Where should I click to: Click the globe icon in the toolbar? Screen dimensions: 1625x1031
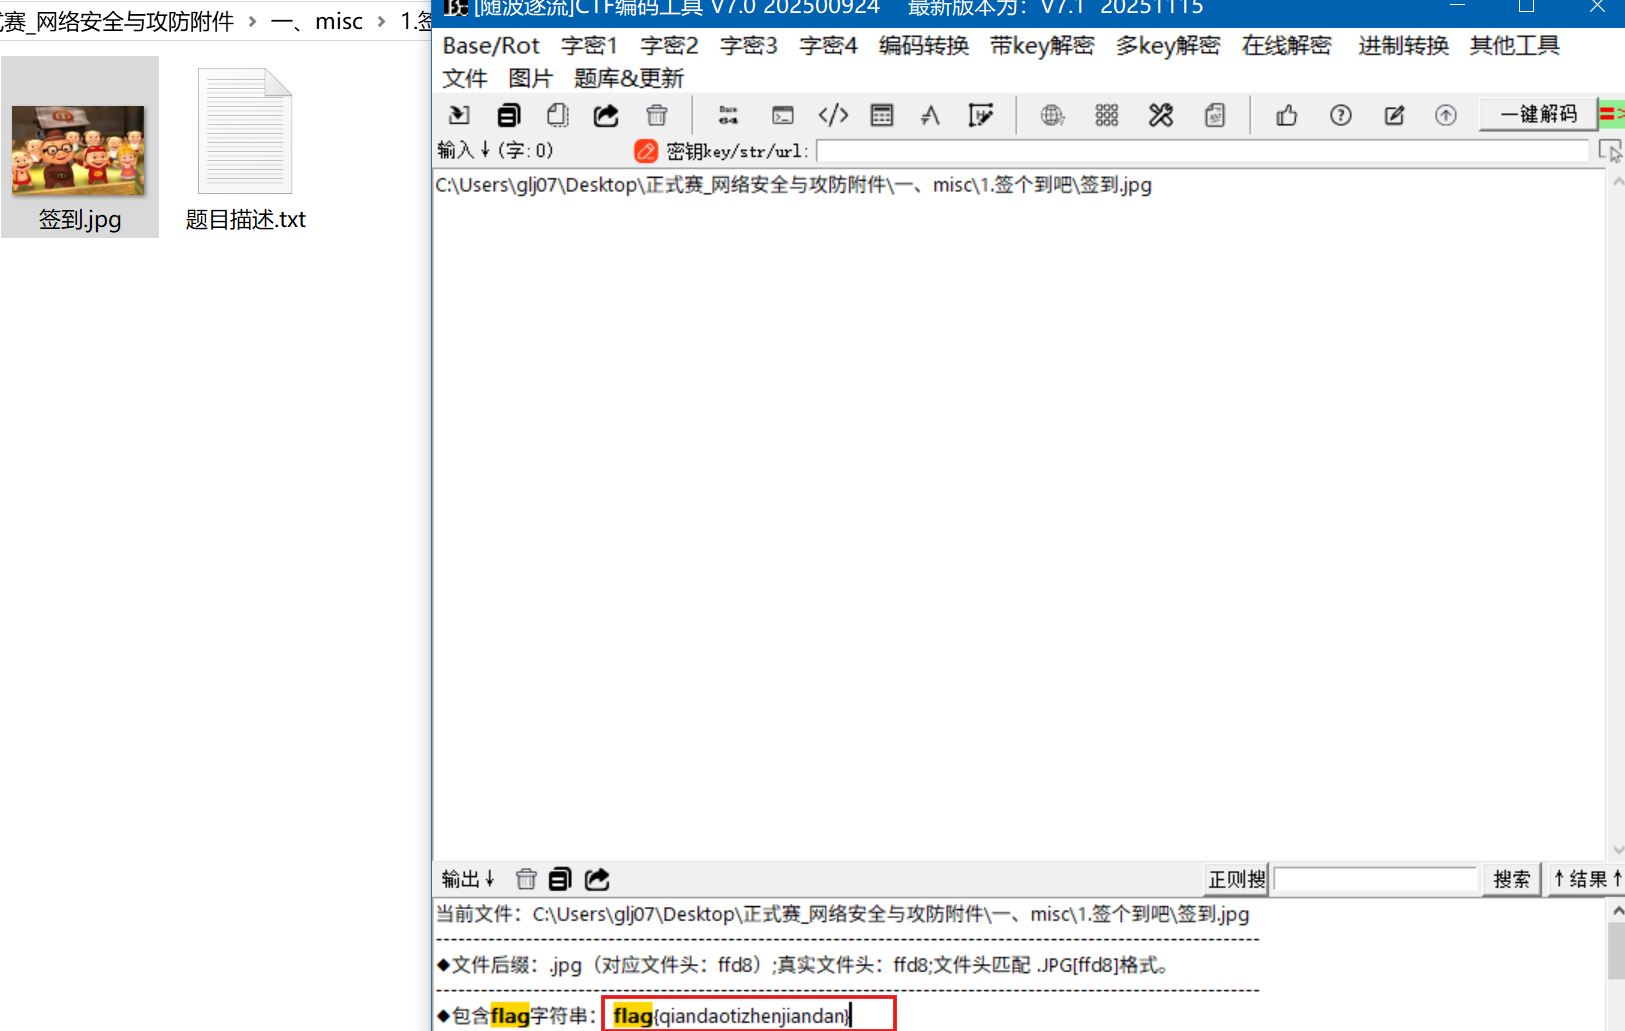coord(1052,115)
